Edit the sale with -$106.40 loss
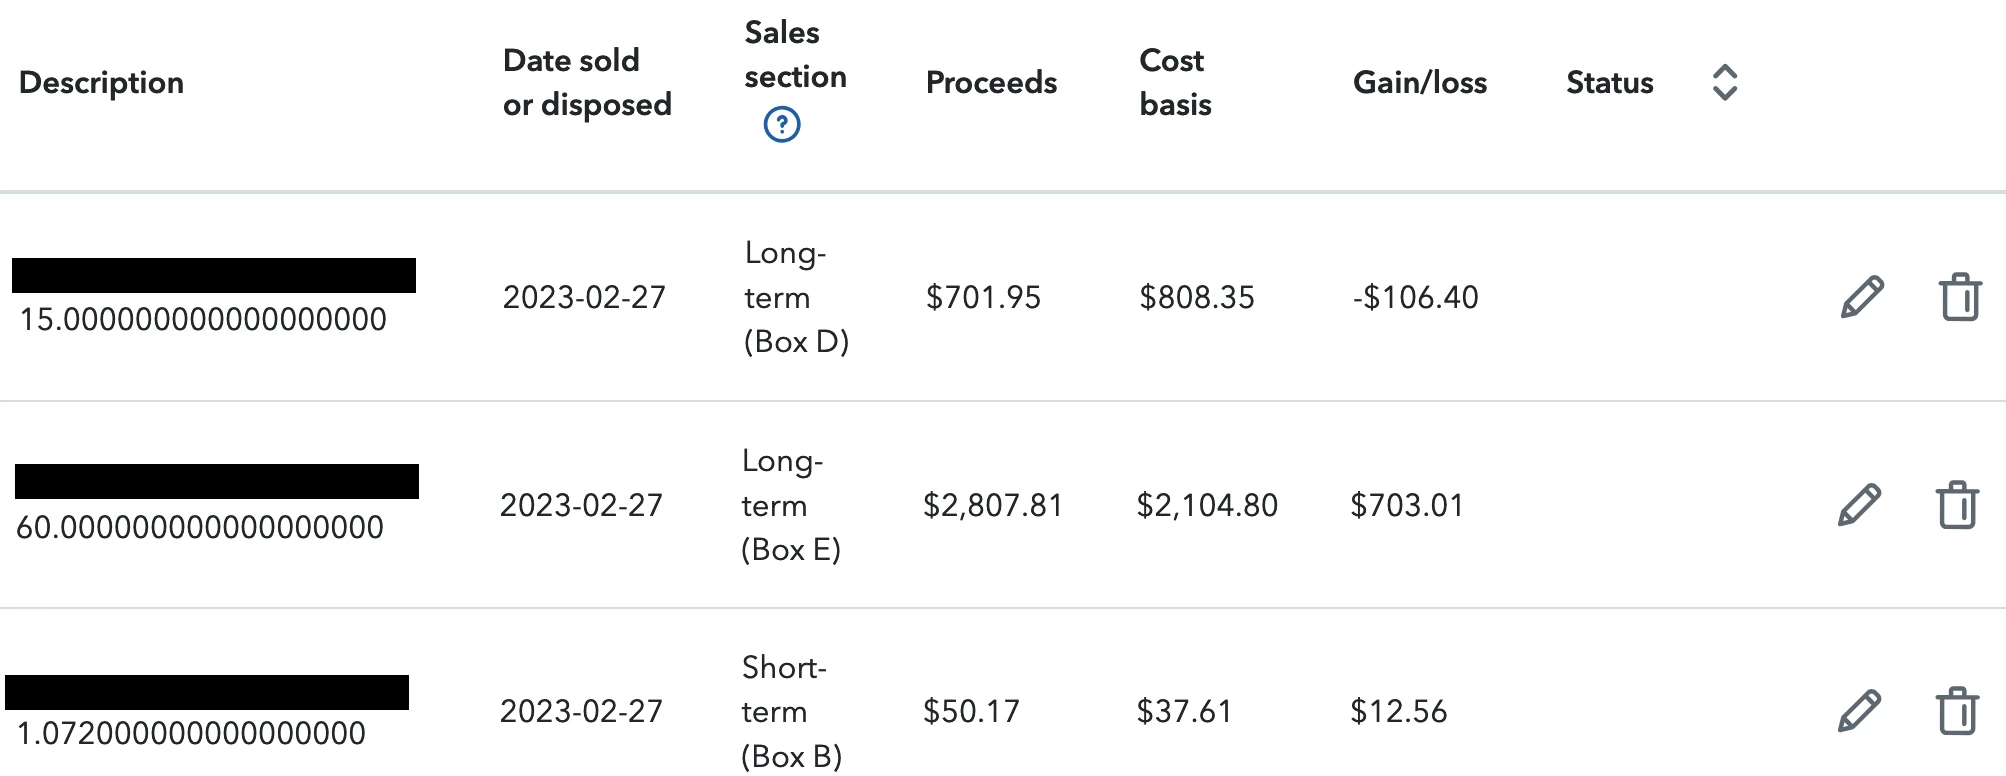This screenshot has height=776, width=2006. pyautogui.click(x=1862, y=297)
